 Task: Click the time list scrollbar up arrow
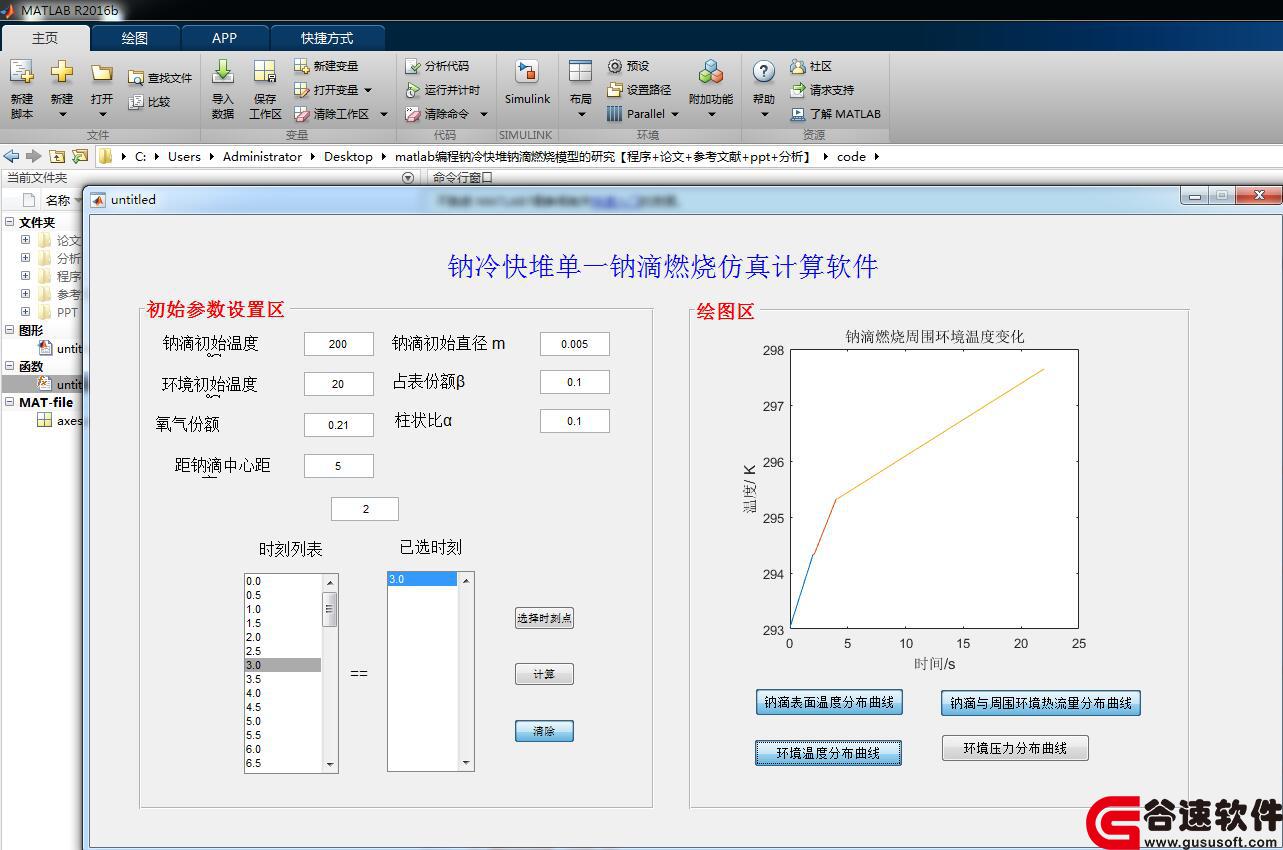330,582
